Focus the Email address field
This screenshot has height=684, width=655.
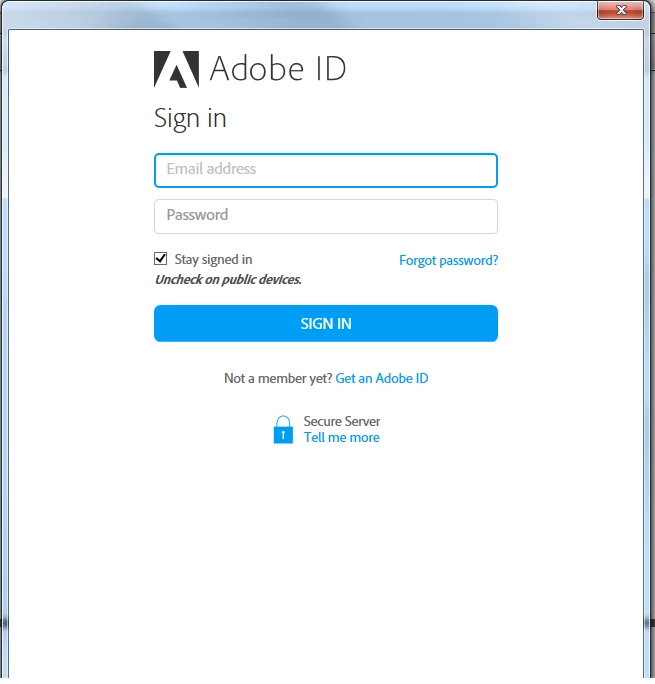tap(326, 171)
